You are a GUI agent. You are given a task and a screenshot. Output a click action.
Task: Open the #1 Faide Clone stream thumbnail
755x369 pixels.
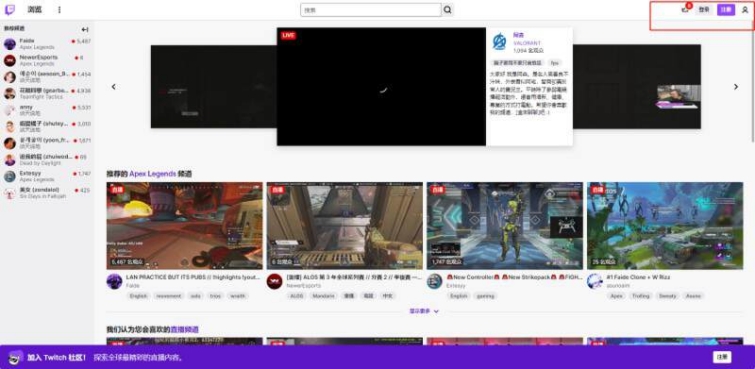665,225
